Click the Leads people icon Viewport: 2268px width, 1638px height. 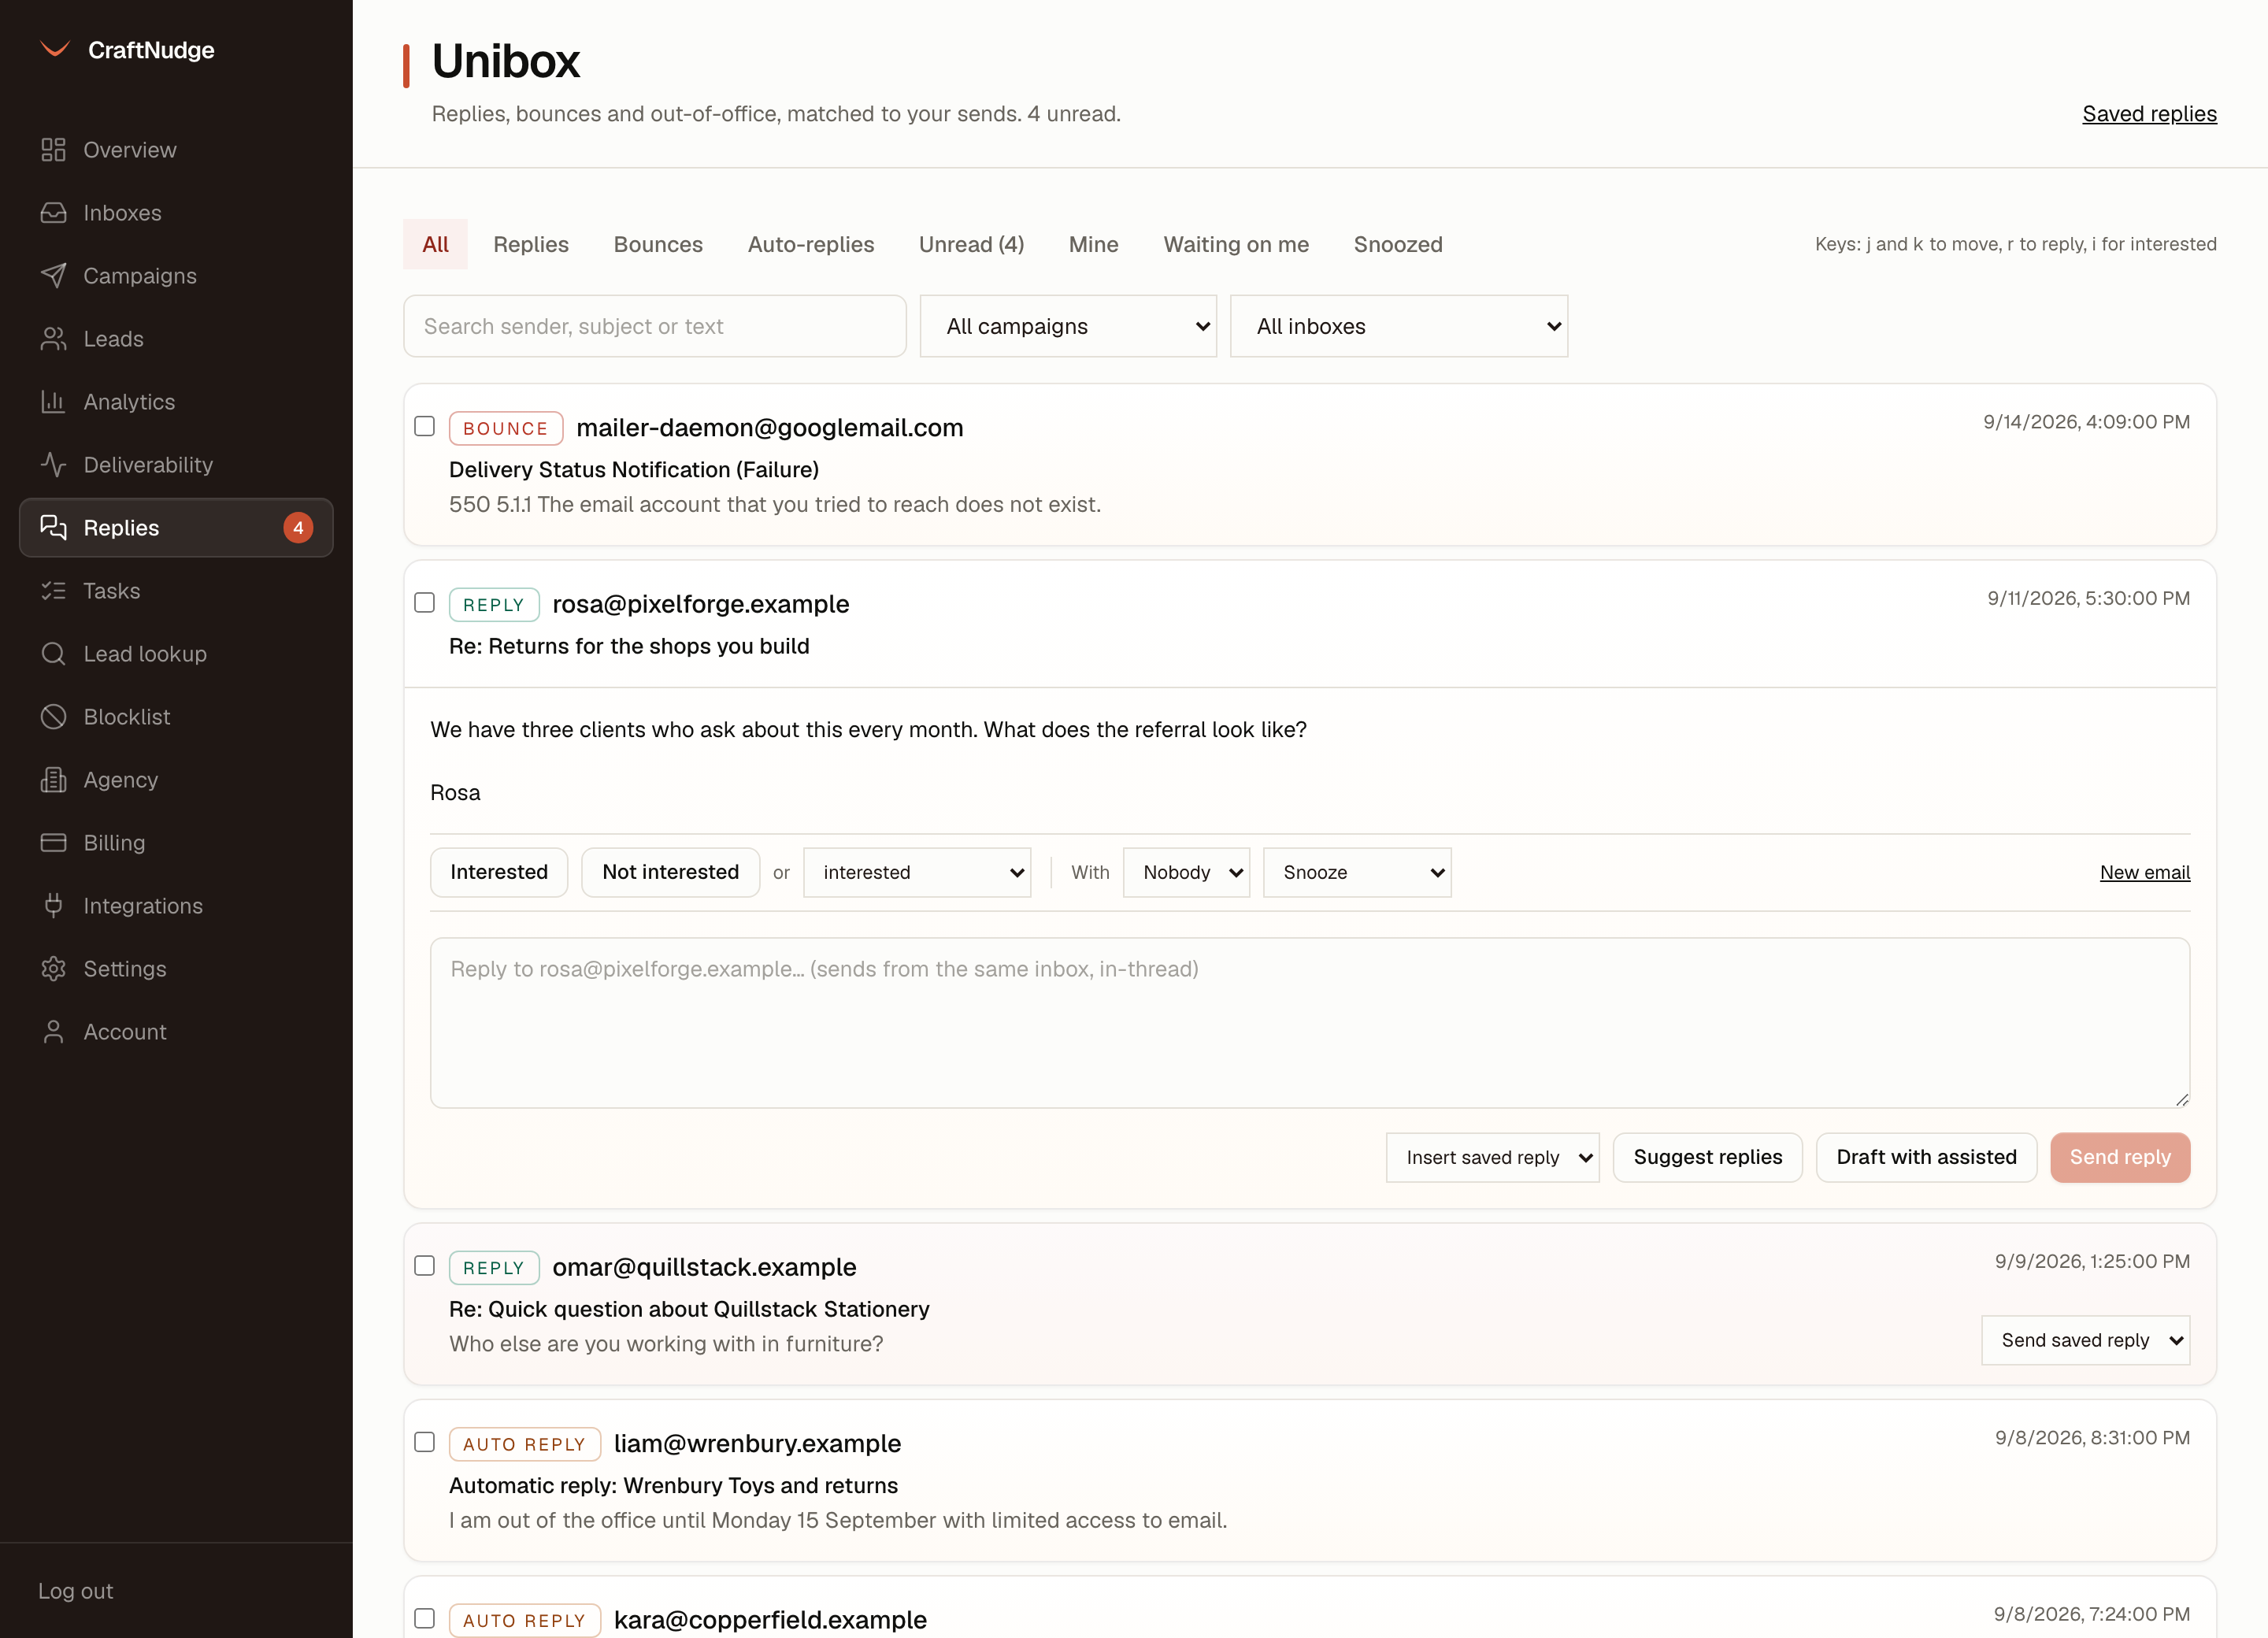(53, 339)
